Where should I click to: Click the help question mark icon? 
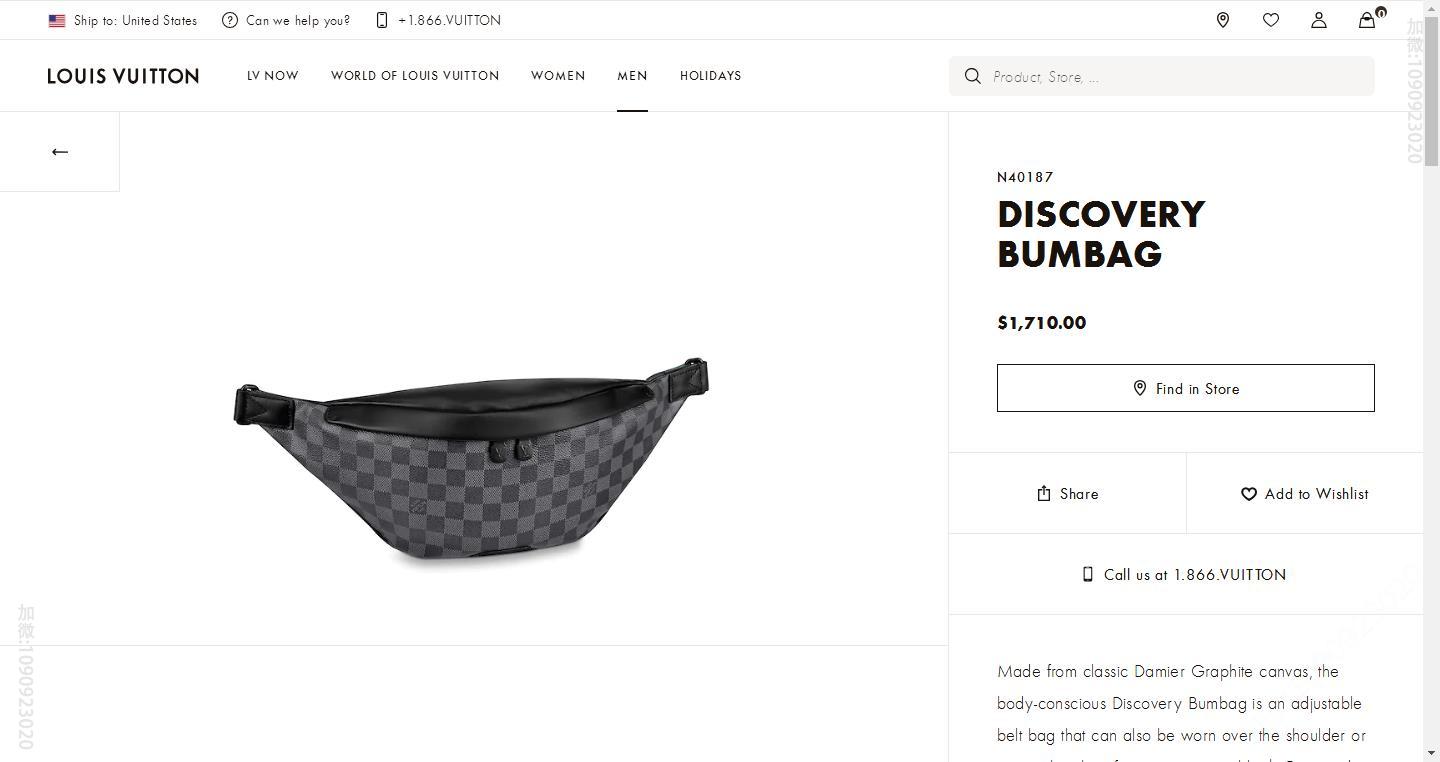(x=230, y=20)
